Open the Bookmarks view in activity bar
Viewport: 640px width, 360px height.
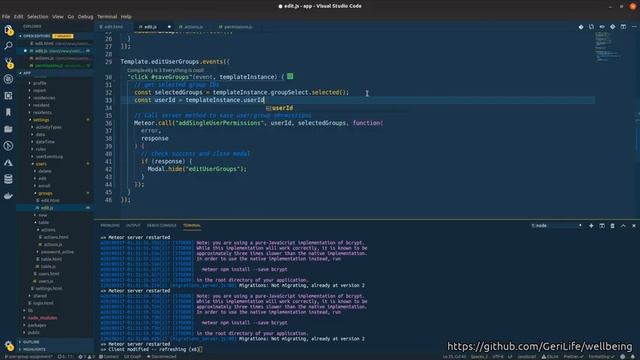click(x=8, y=112)
